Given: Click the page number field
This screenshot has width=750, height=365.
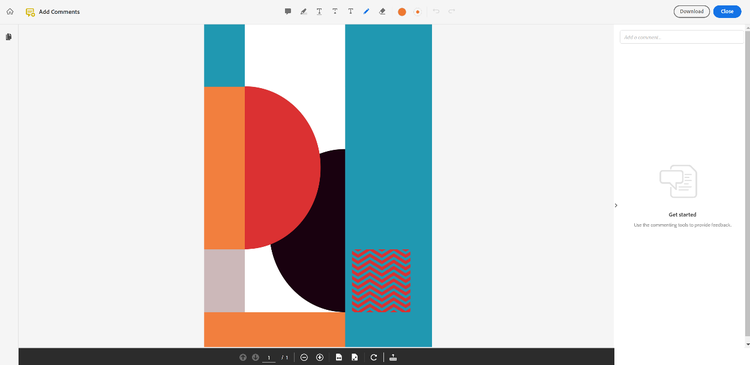Looking at the screenshot, I should tap(269, 358).
